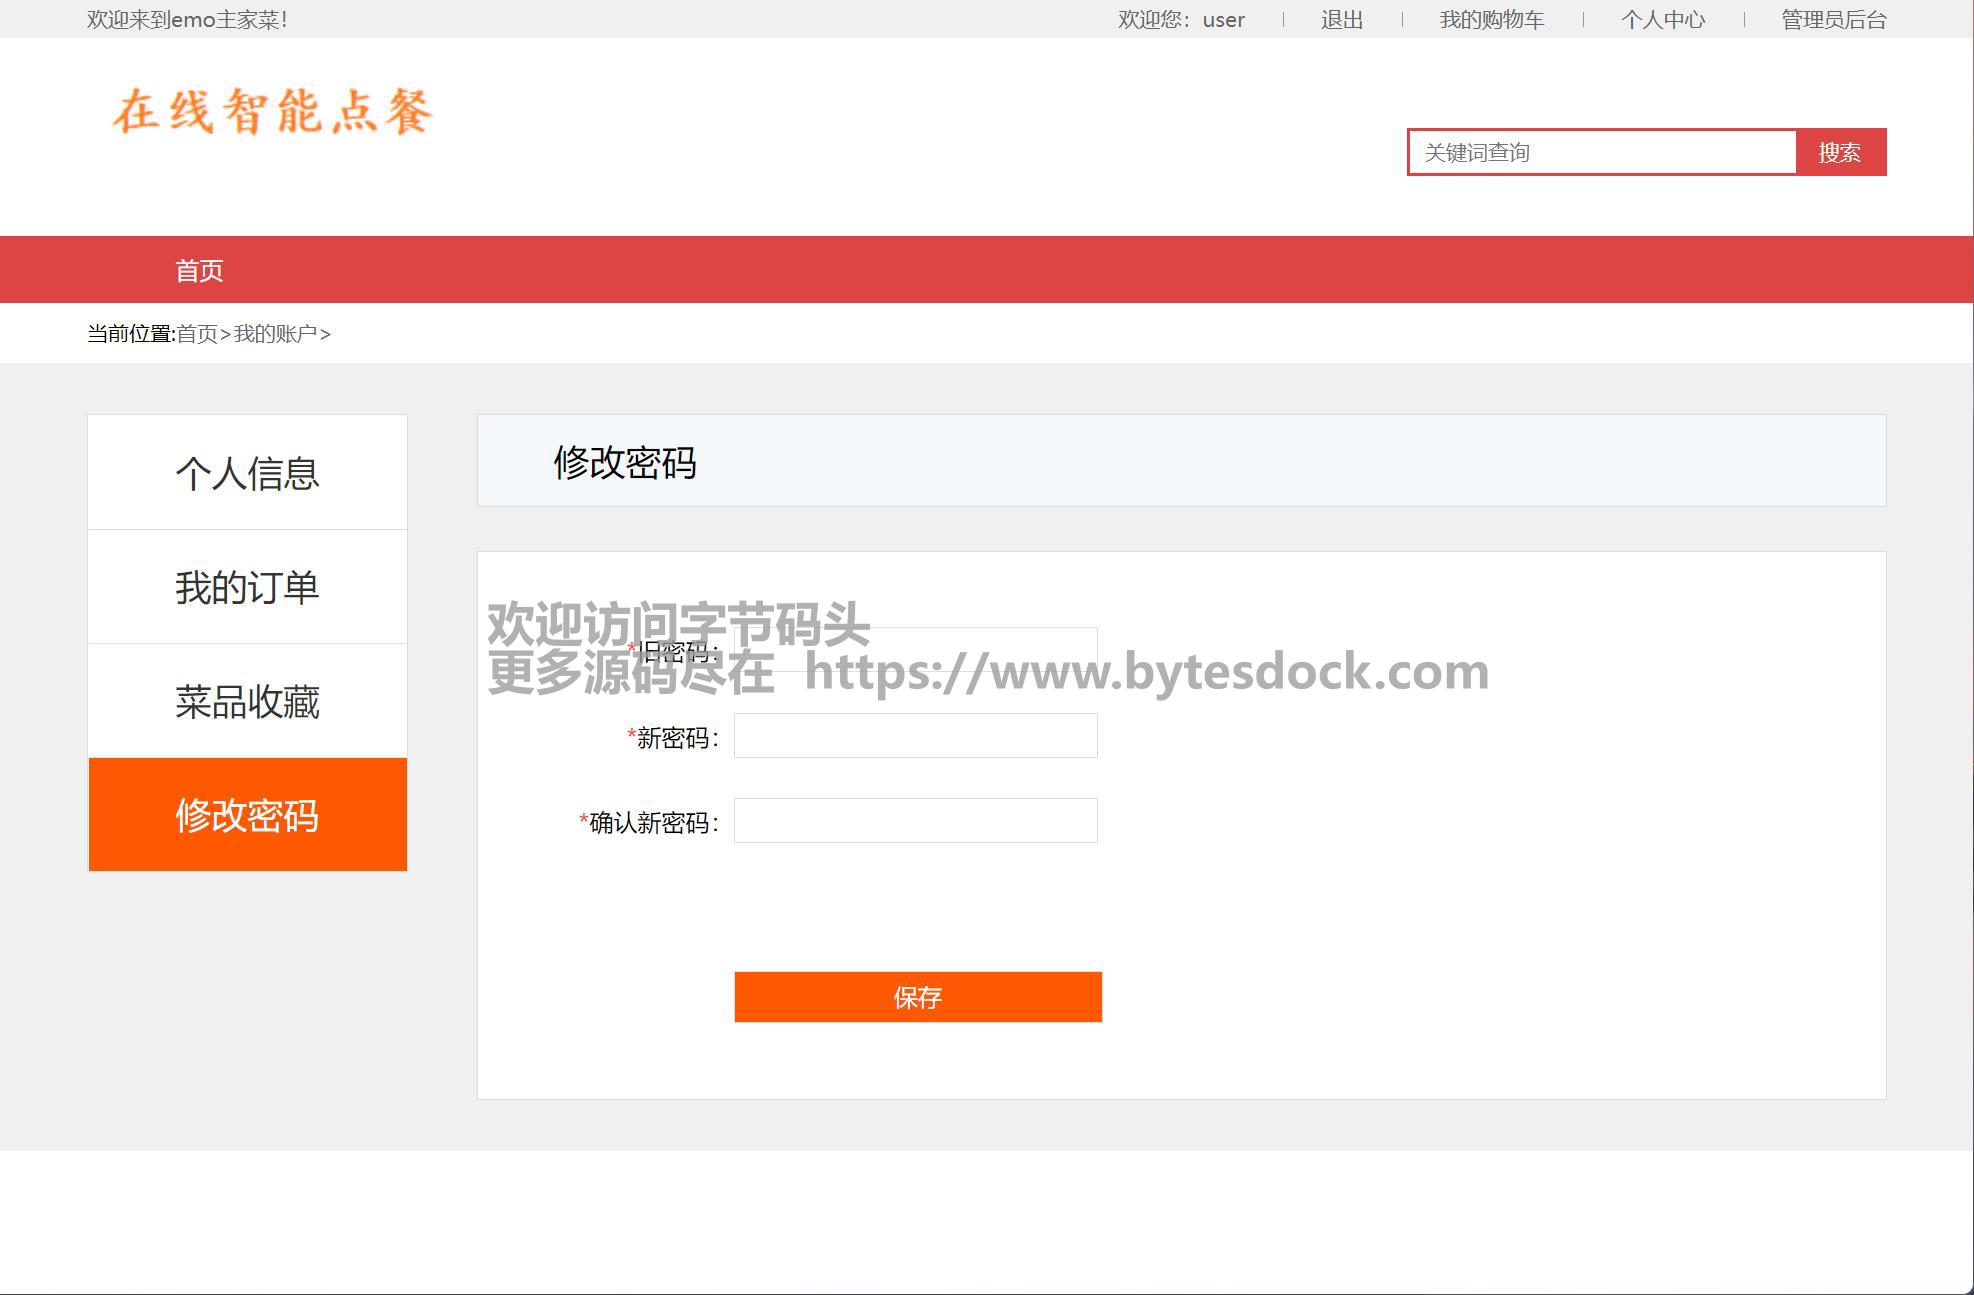Select 个人信息 in the sidebar
Viewport: 1974px width, 1295px height.
click(247, 473)
